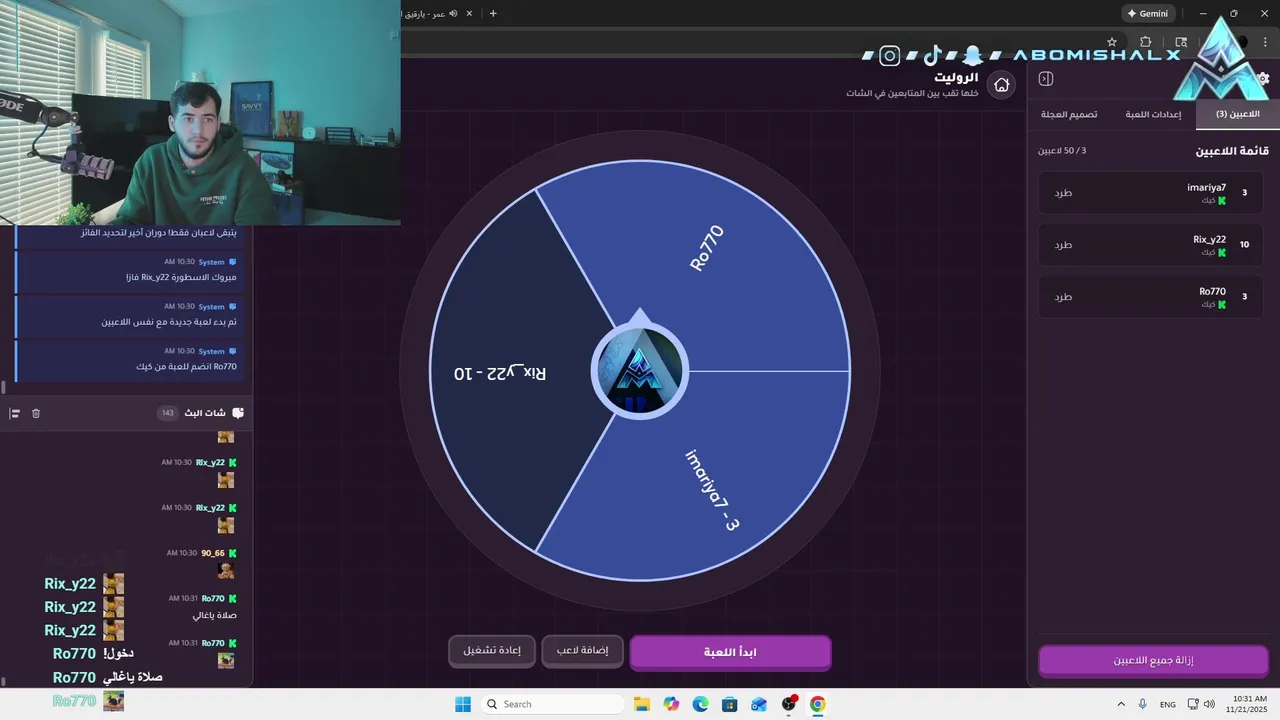Image resolution: width=1280 pixels, height=720 pixels.
Task: Open the settings gear in the players panel
Action: [x=1264, y=78]
